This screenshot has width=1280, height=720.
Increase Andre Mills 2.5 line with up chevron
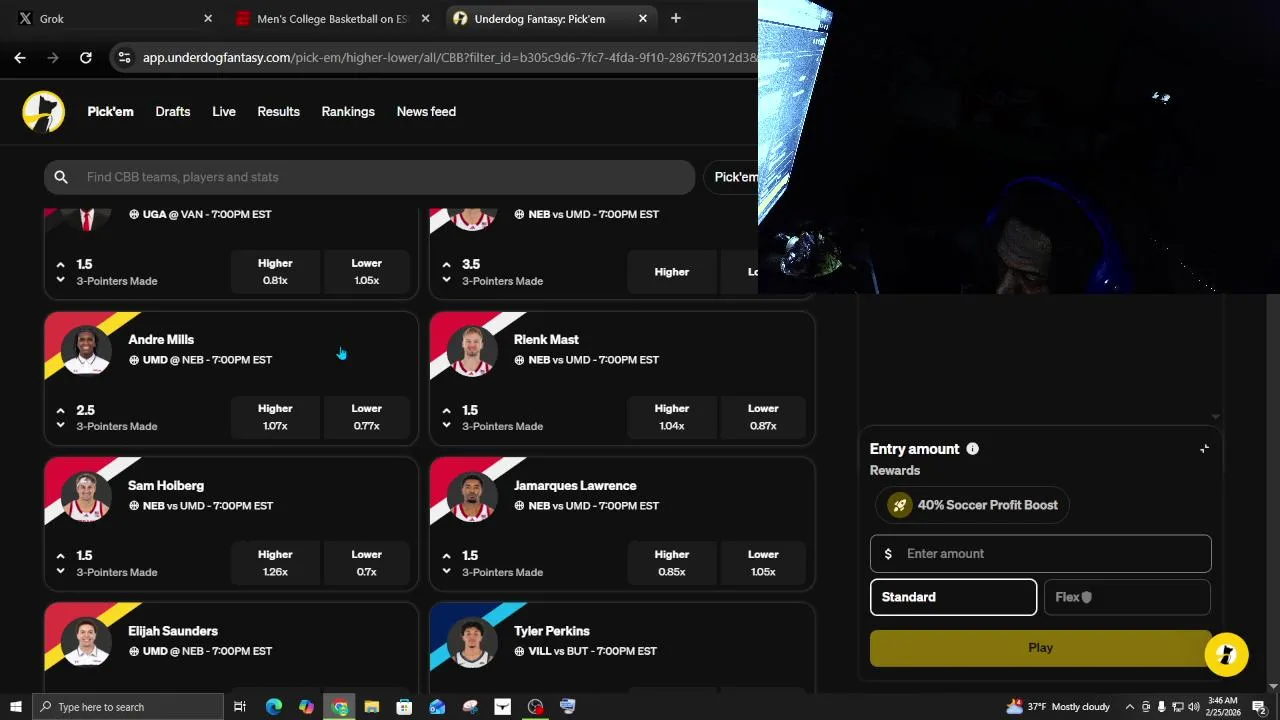[61, 410]
